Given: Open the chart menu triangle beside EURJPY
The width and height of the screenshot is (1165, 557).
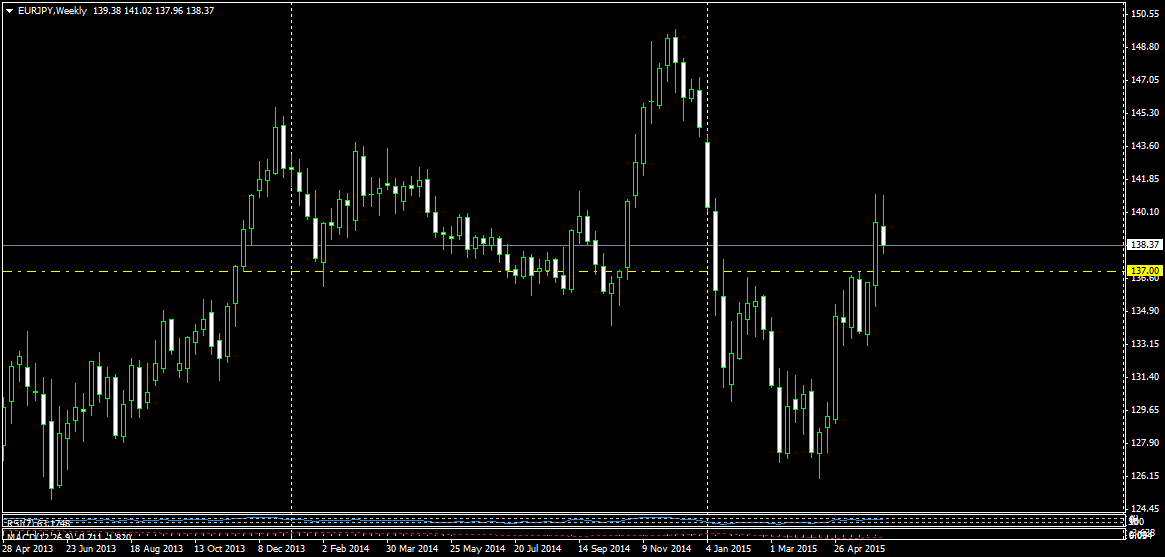Looking at the screenshot, I should tap(9, 11).
